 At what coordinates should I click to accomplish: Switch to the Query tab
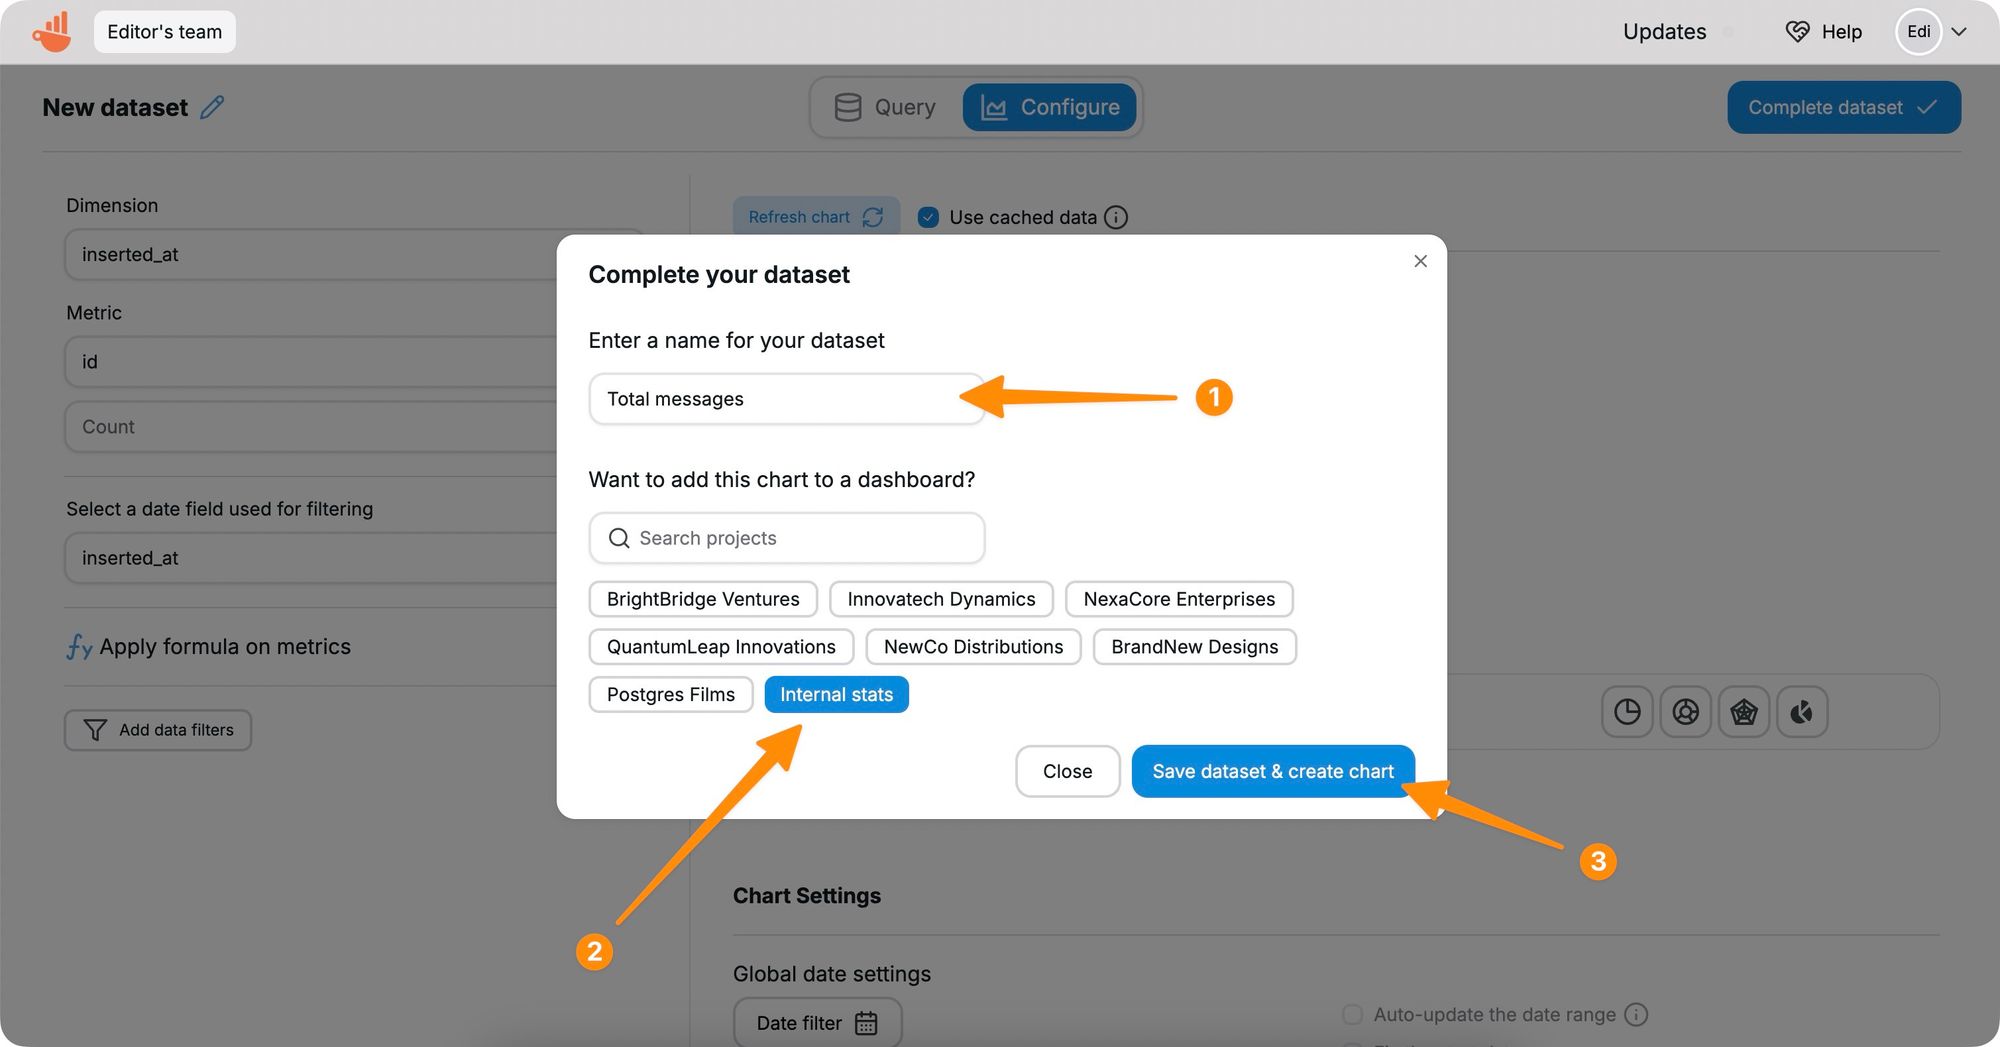point(886,107)
